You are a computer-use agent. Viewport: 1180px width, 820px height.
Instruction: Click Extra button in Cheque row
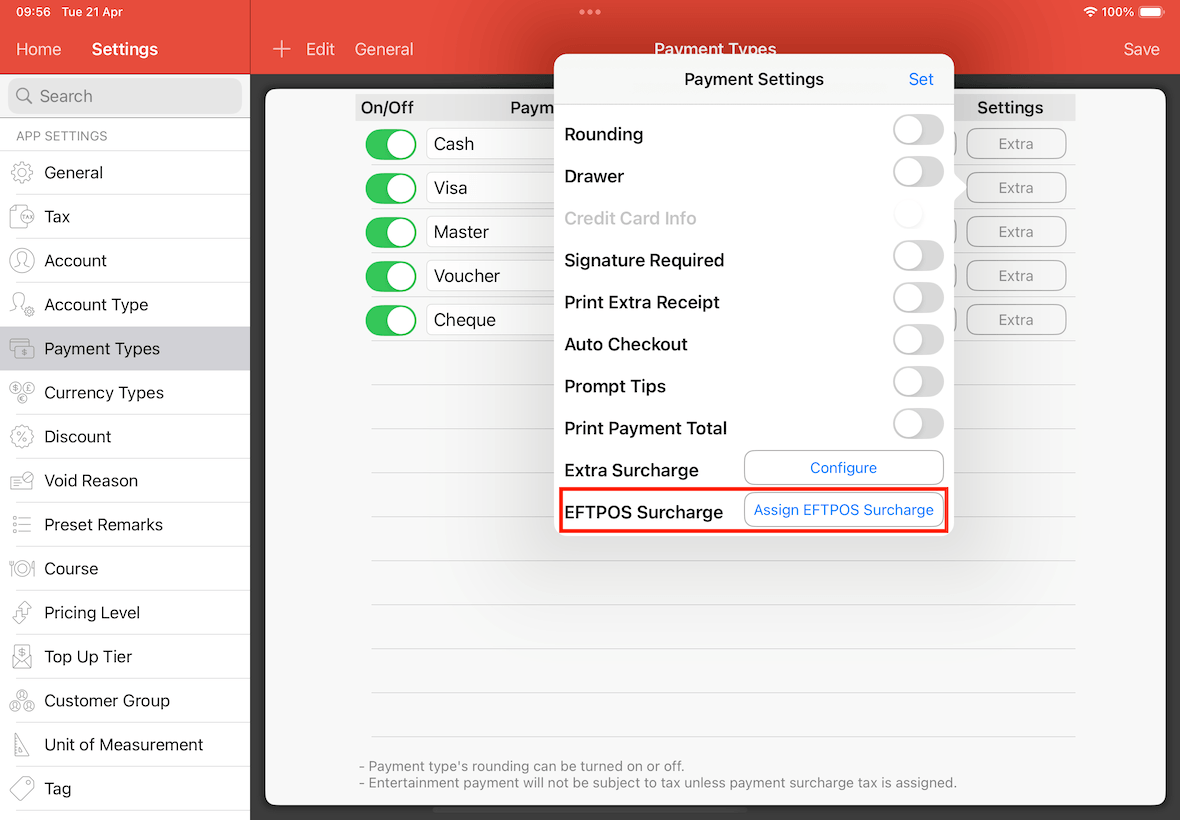[1016, 320]
